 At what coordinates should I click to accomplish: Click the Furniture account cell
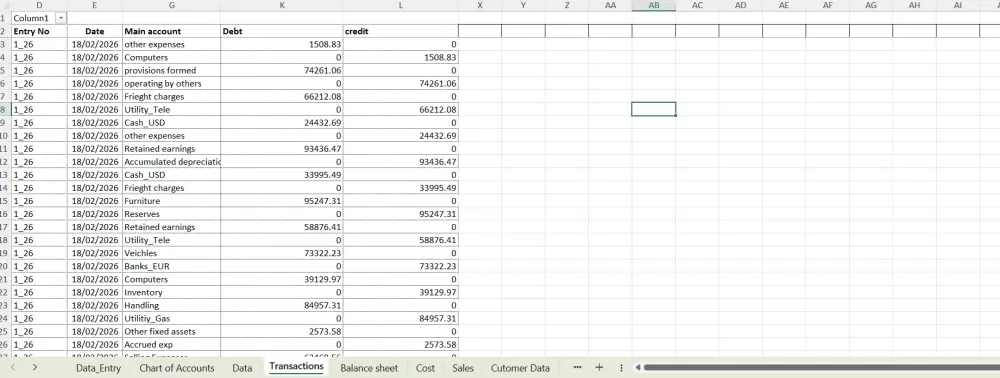pos(172,201)
